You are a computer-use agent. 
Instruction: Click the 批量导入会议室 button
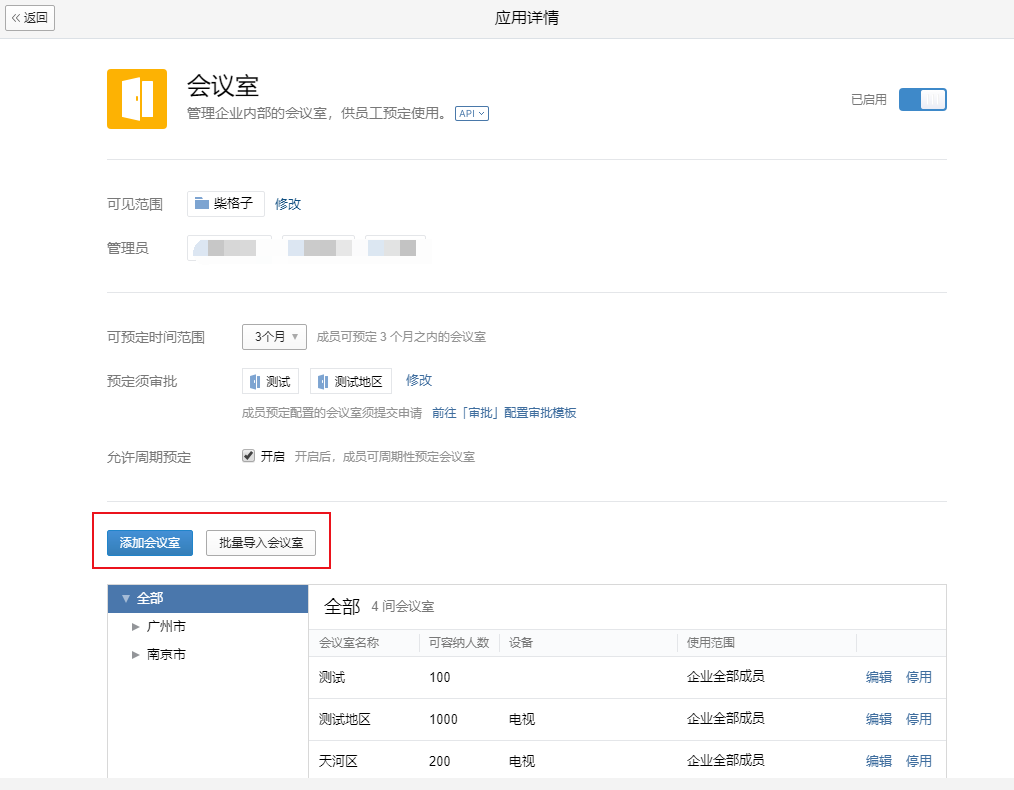pos(261,542)
